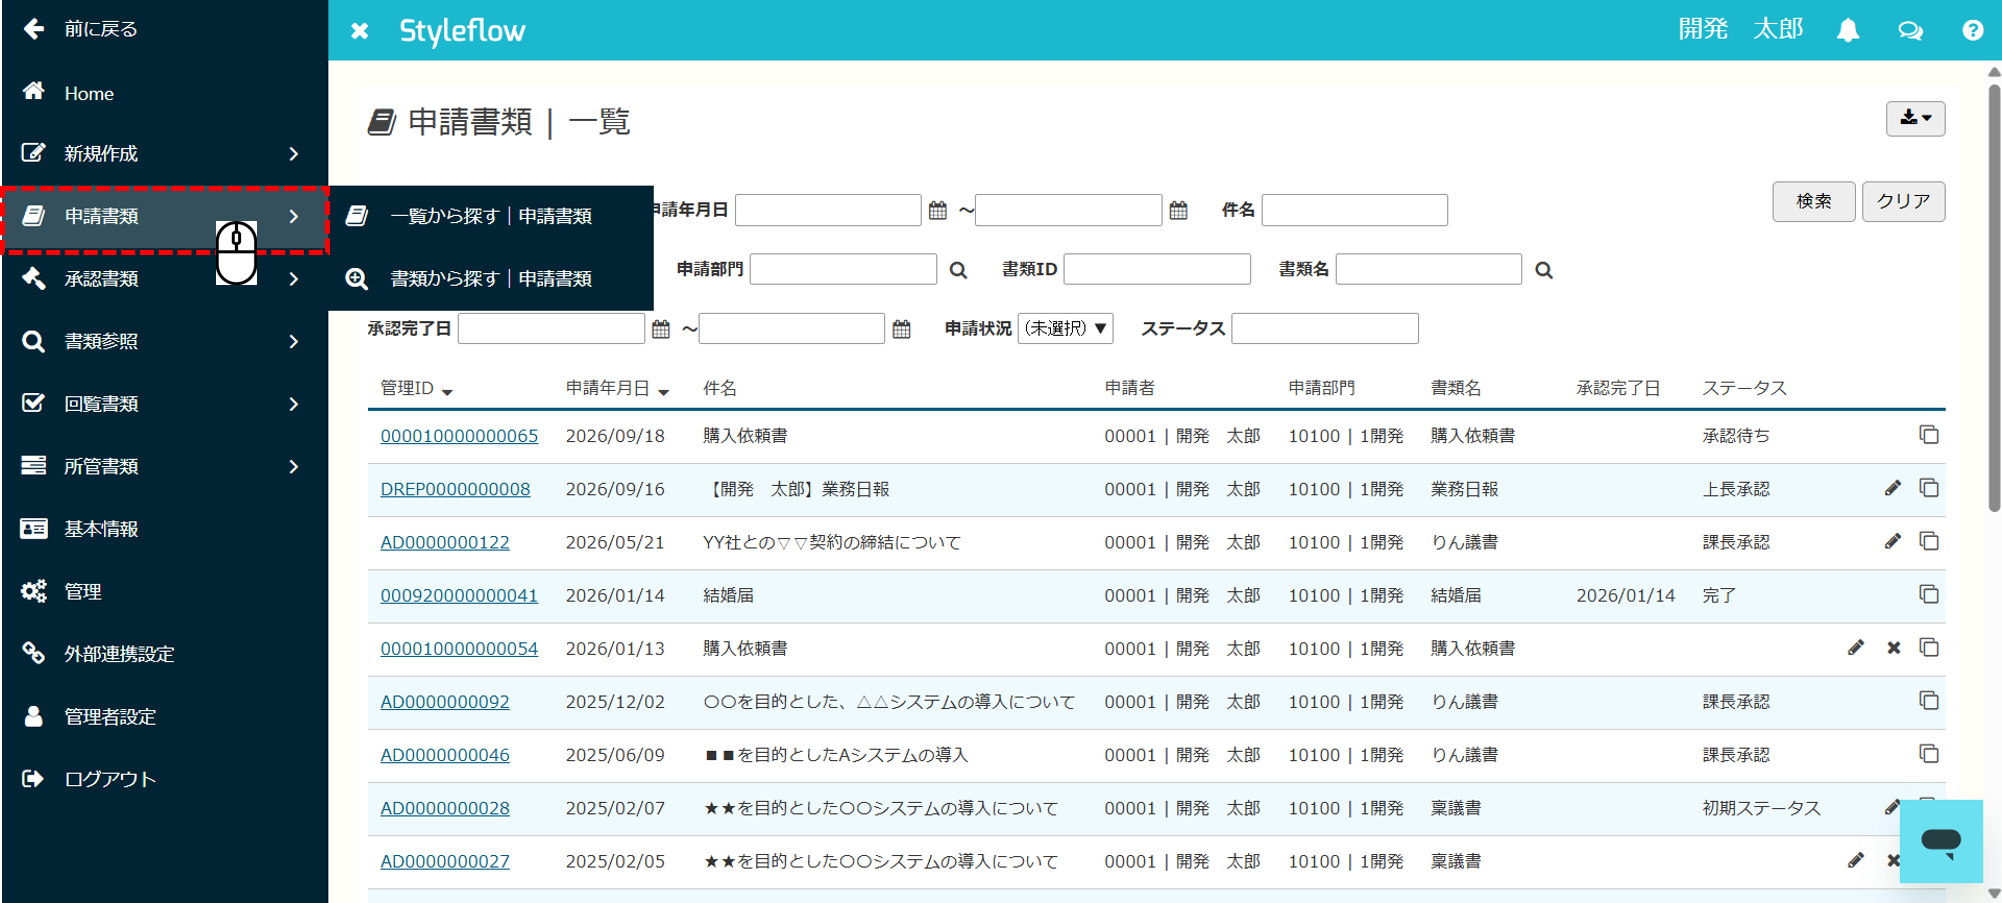Click the 検索 button
The width and height of the screenshot is (2002, 903).
click(1813, 201)
